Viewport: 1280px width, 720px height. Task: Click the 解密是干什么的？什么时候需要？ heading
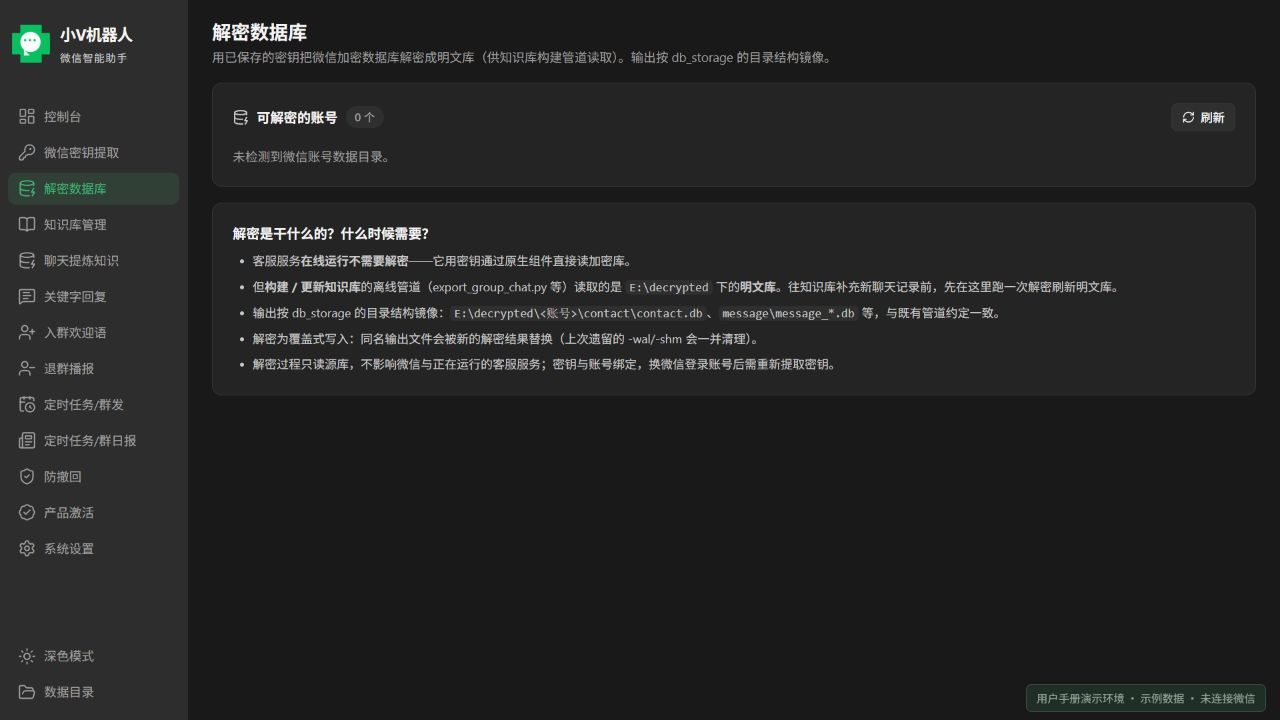tap(331, 234)
